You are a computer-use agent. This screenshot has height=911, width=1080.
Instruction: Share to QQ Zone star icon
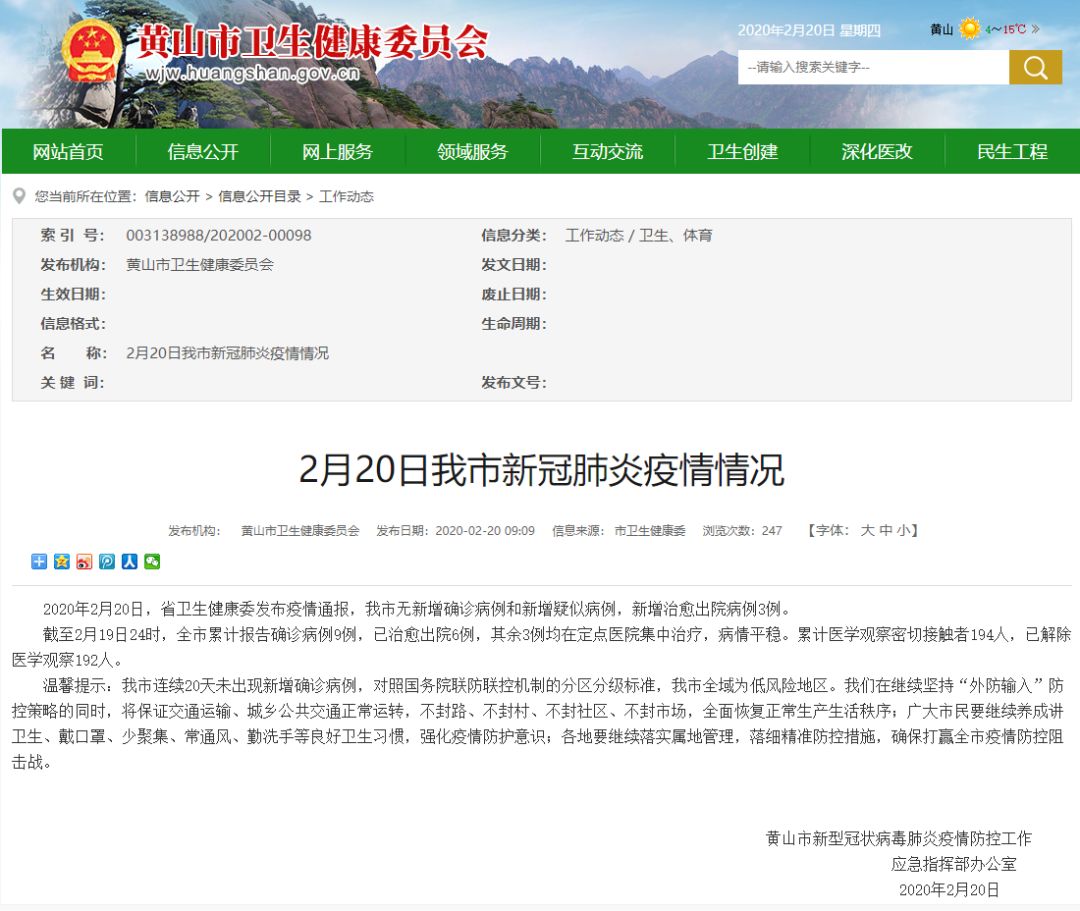pos(62,561)
